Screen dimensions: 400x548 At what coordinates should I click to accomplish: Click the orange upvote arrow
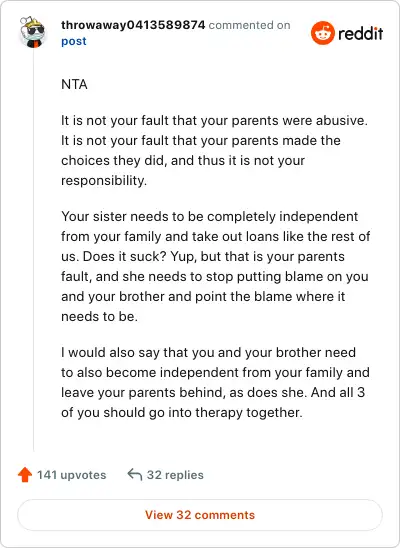coord(25,475)
